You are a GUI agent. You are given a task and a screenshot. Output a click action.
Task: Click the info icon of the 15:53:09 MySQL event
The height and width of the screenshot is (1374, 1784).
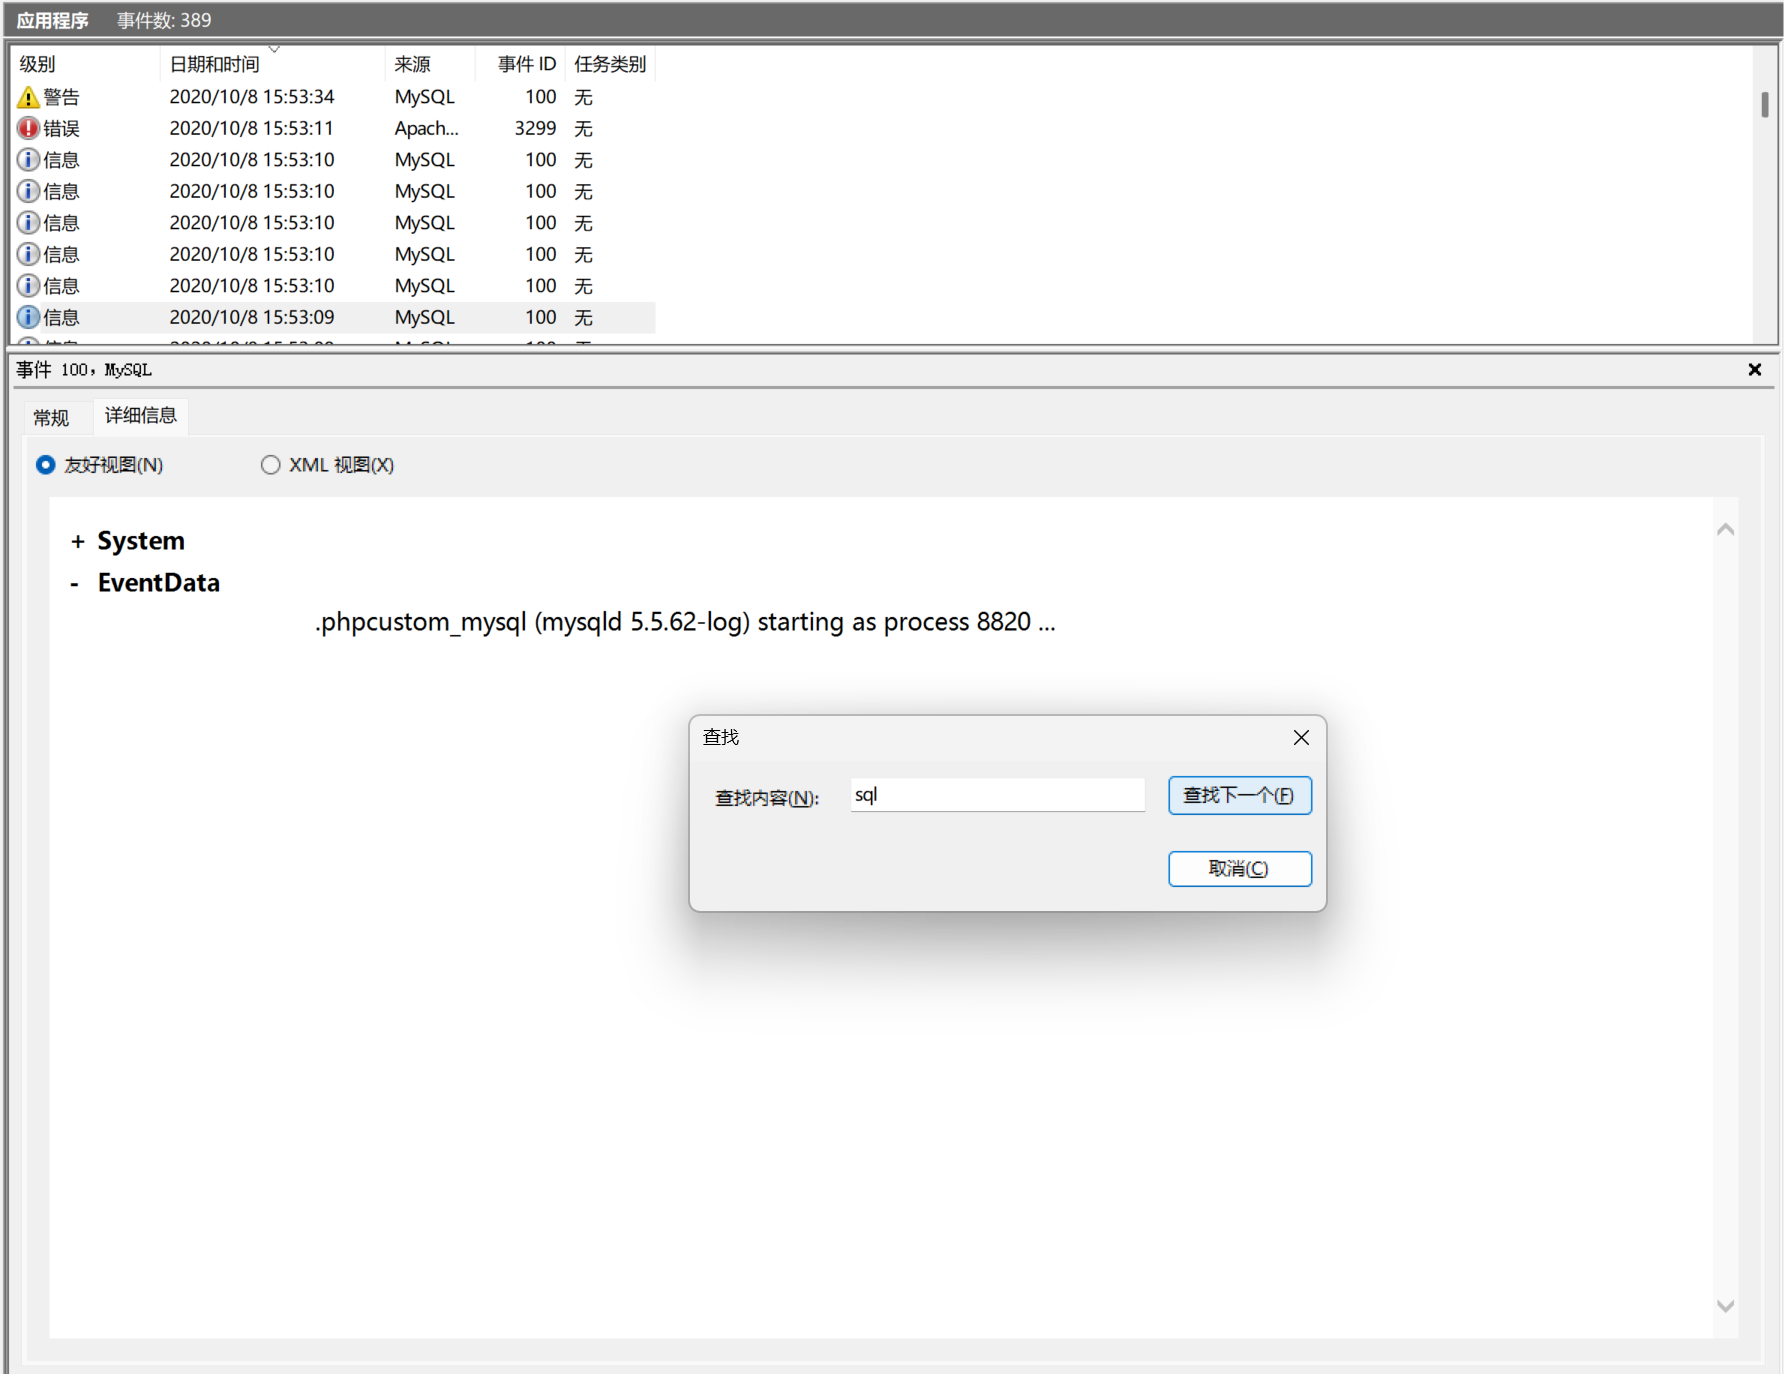click(x=28, y=317)
